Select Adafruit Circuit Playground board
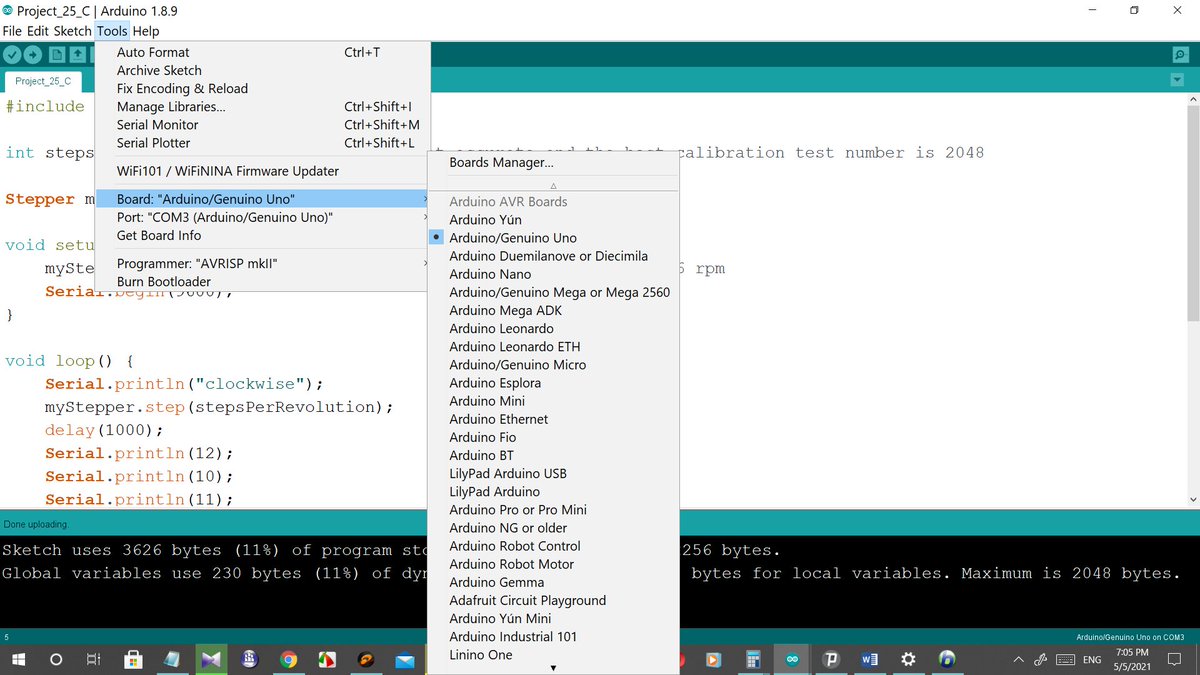 553,600
